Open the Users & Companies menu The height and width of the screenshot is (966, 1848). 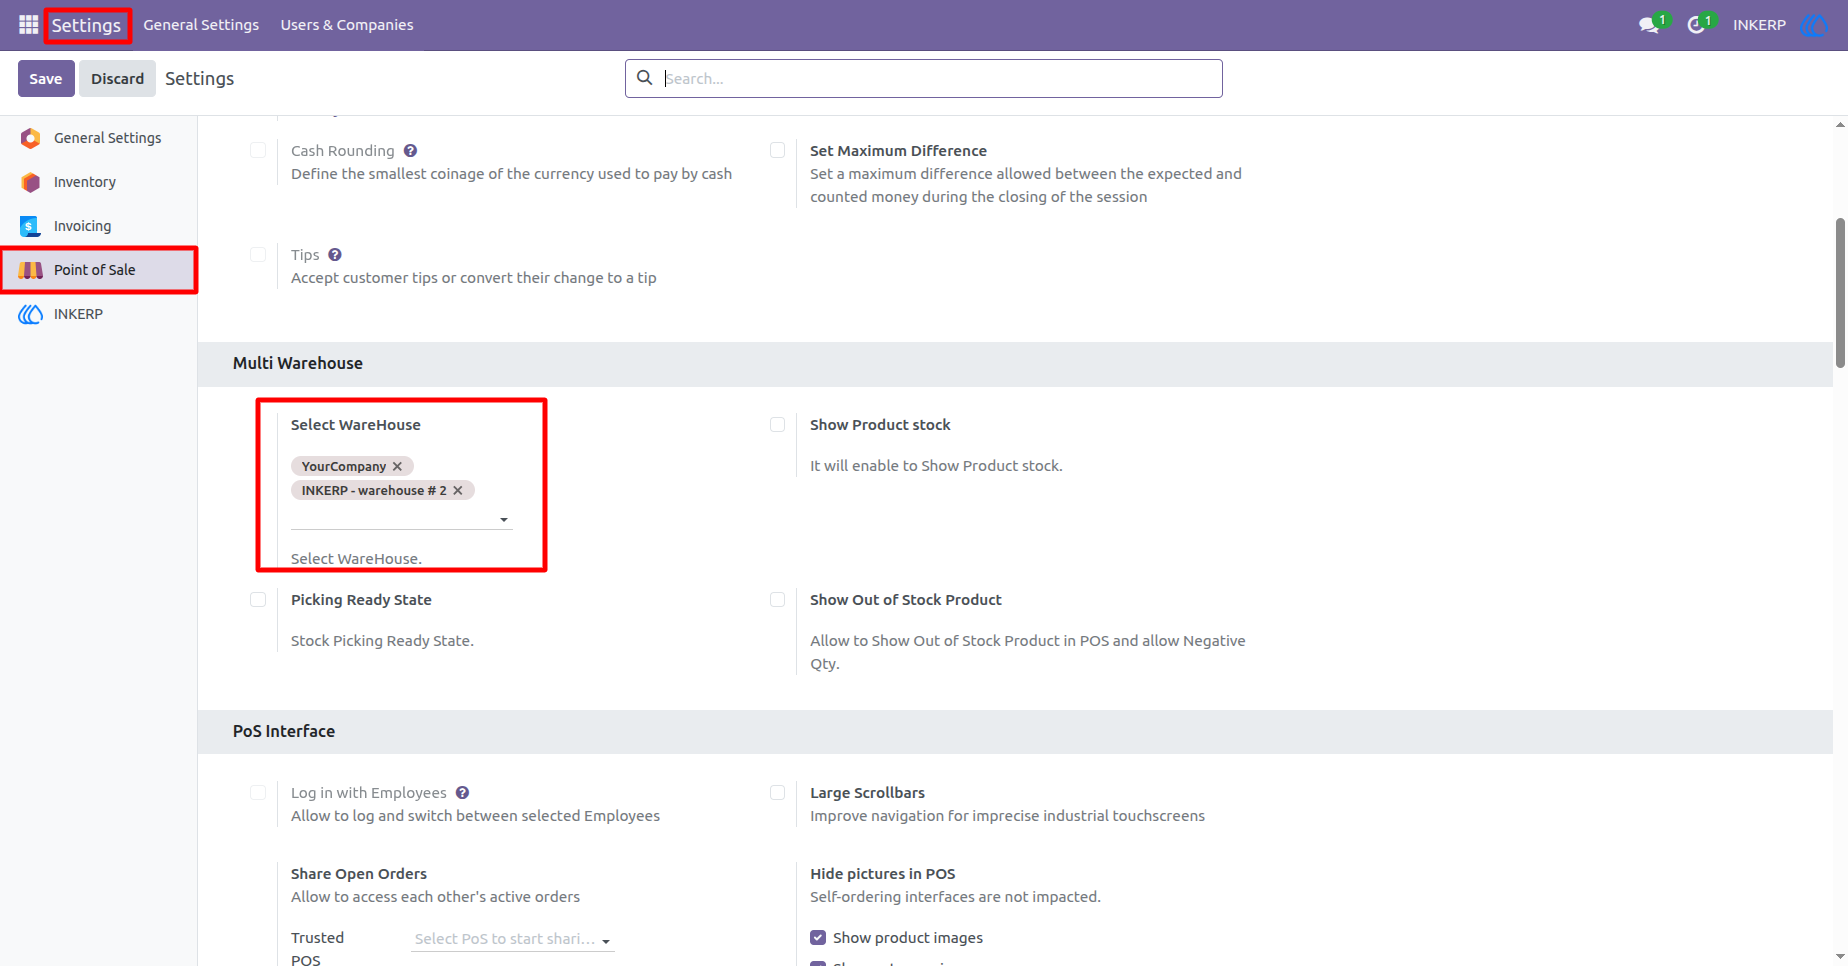pyautogui.click(x=347, y=25)
